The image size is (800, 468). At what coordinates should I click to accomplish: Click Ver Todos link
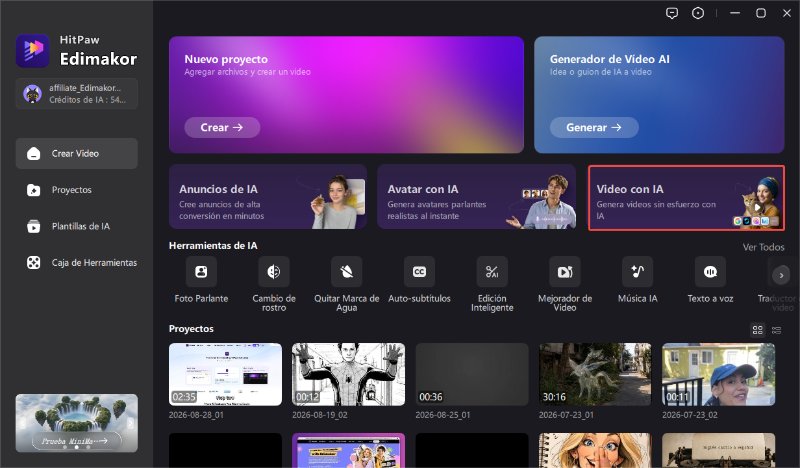click(x=763, y=247)
